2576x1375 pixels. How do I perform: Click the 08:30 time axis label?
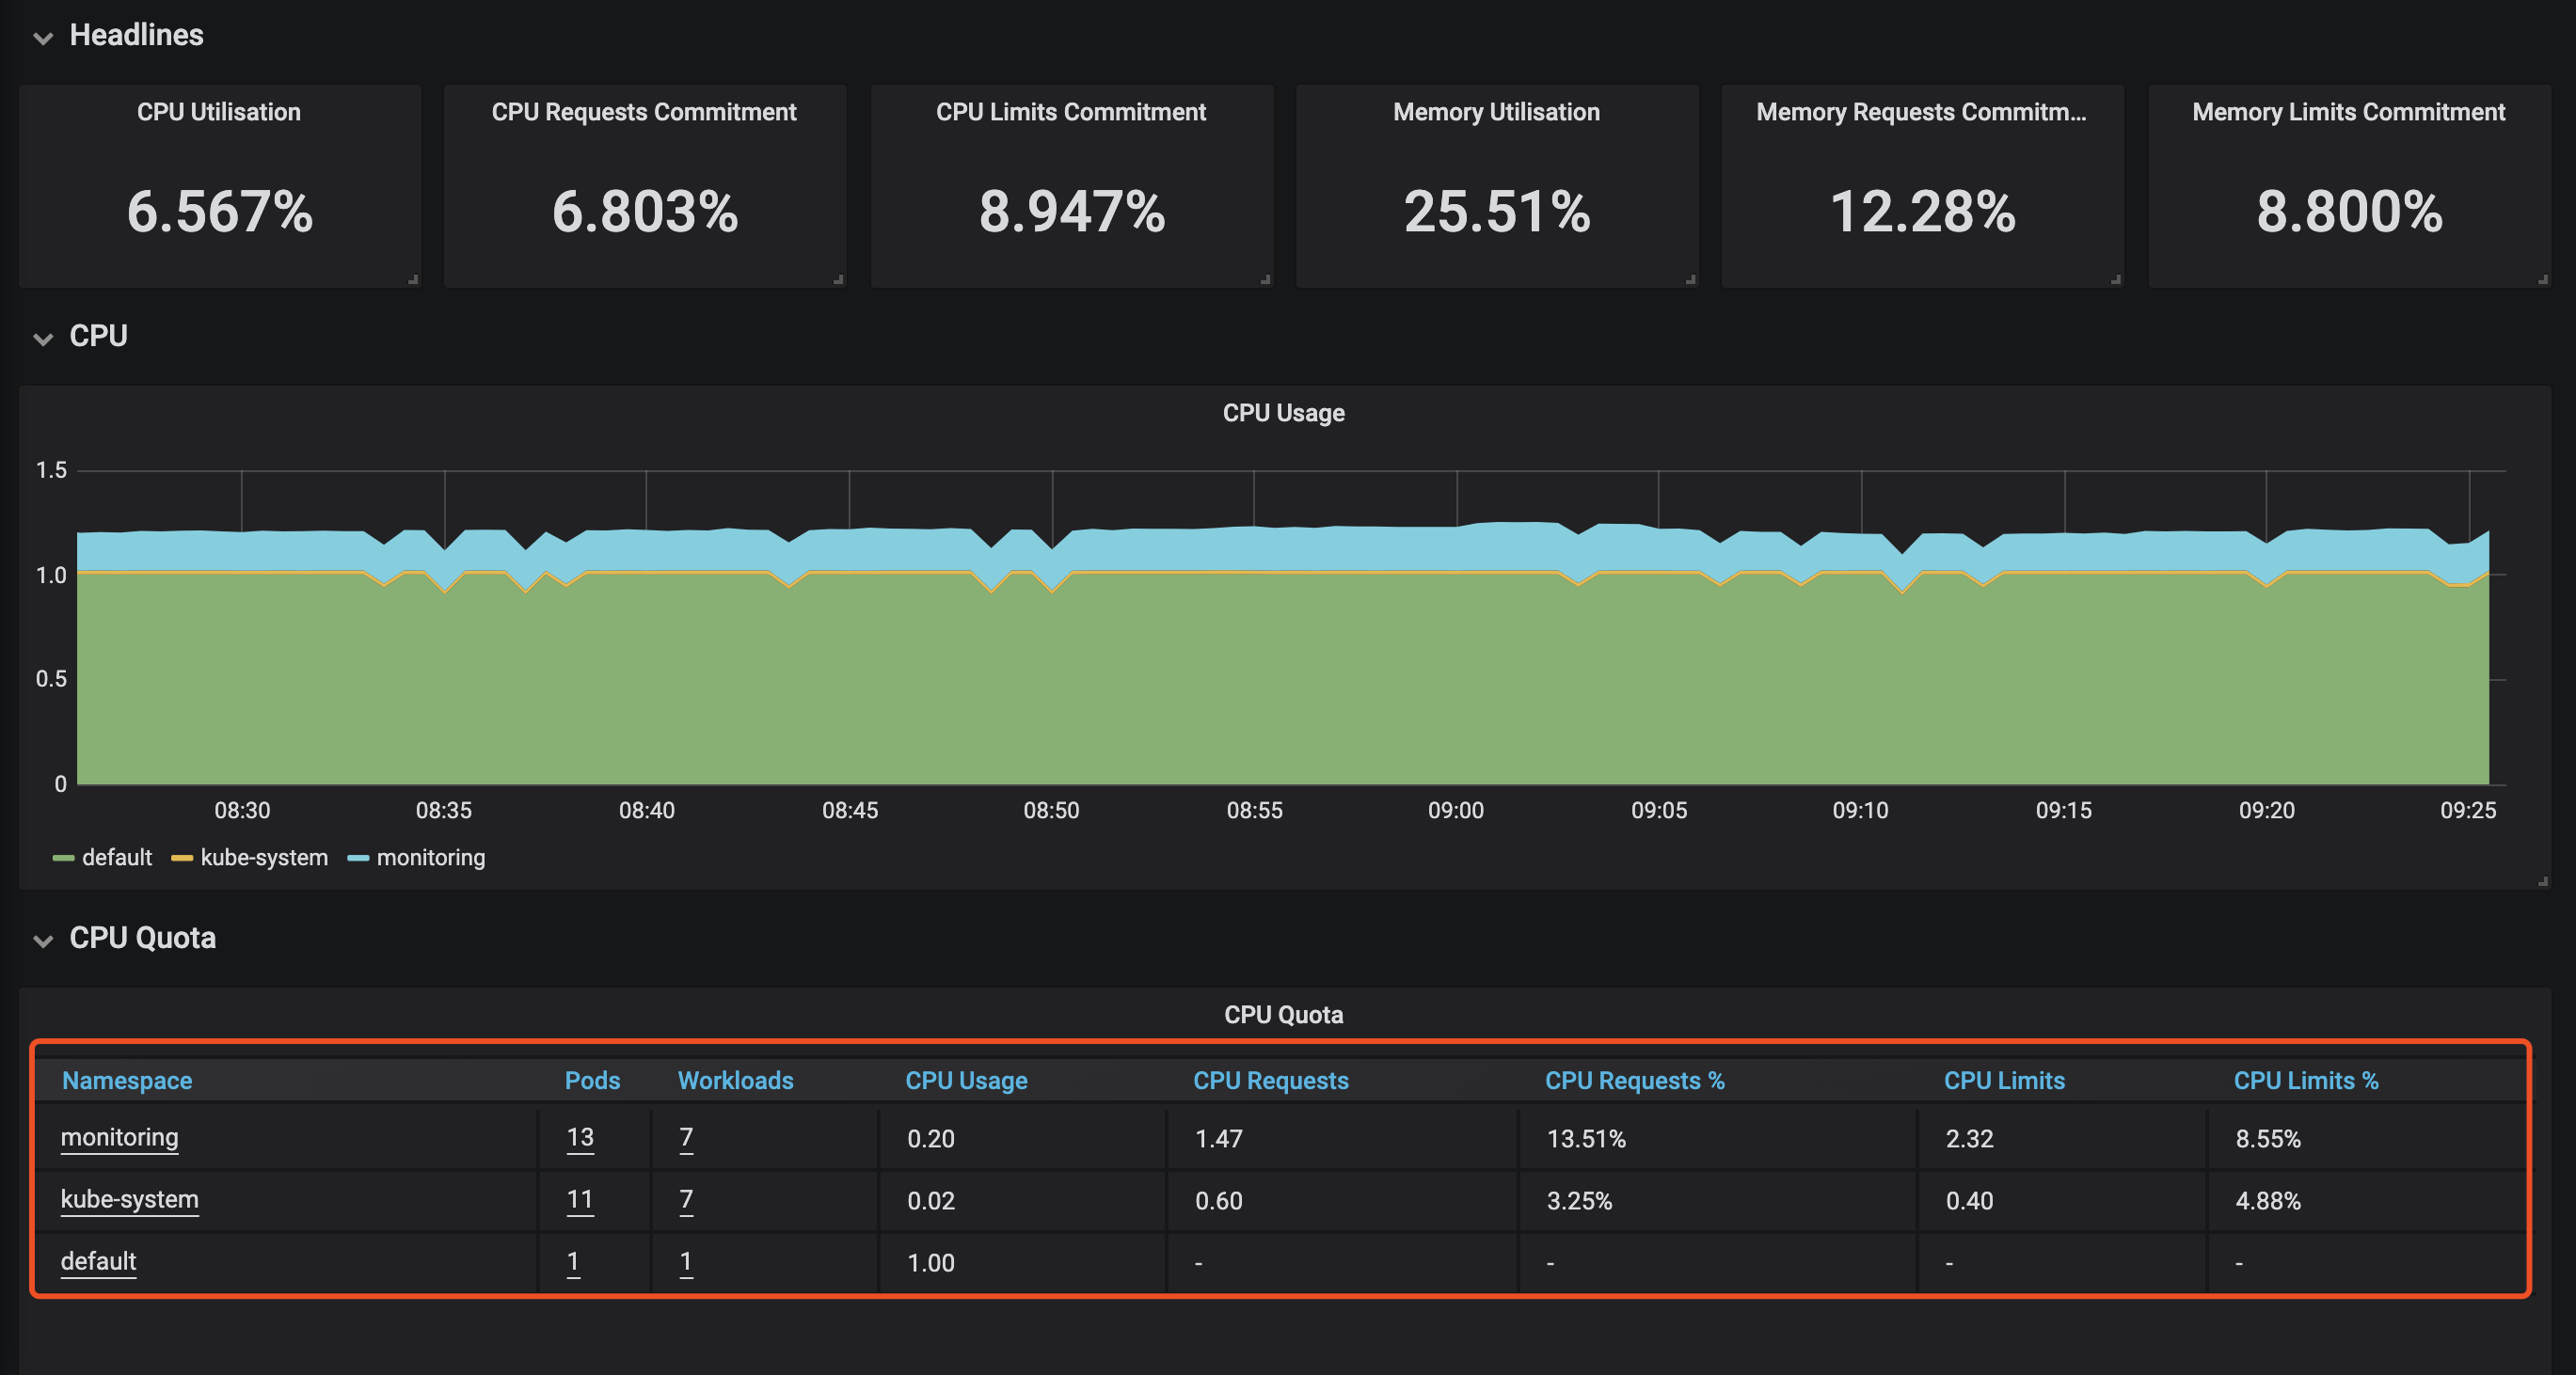[242, 811]
